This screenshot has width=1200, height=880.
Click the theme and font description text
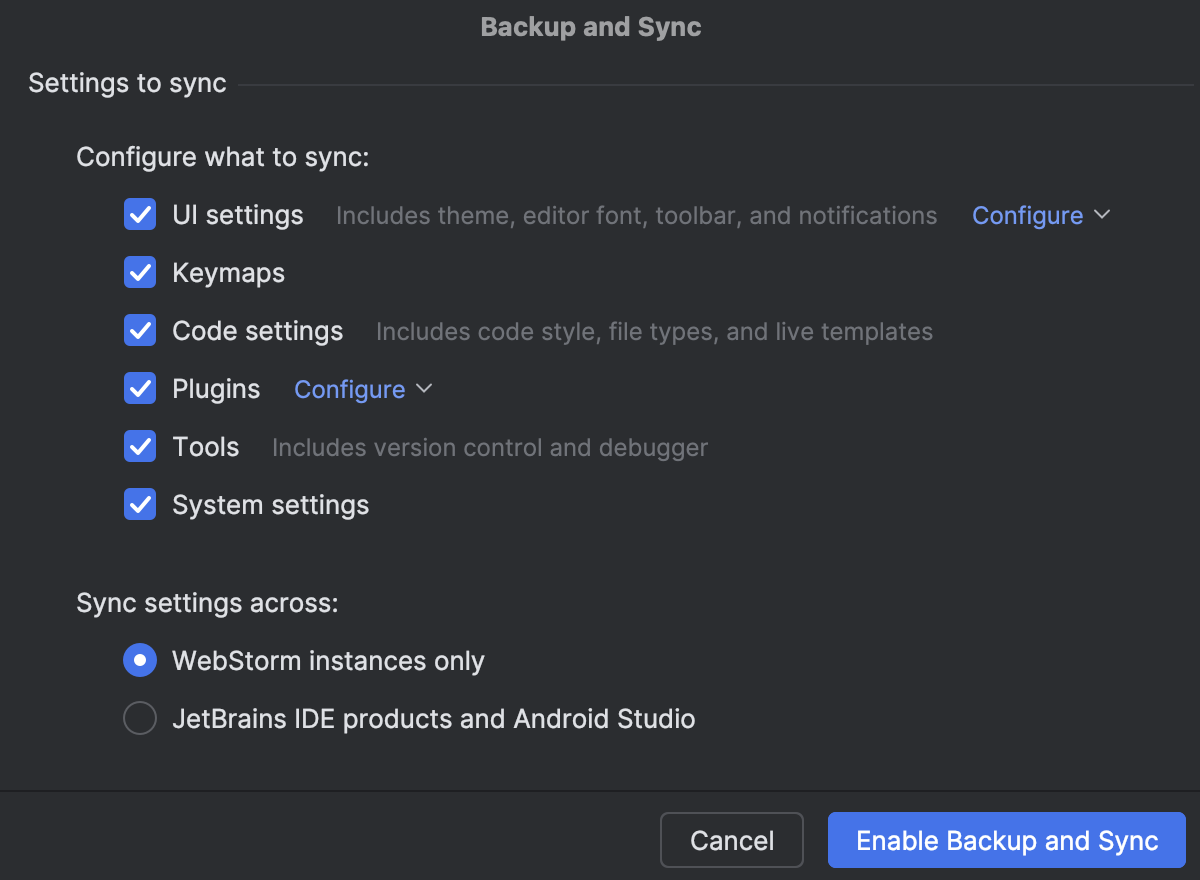pos(636,215)
